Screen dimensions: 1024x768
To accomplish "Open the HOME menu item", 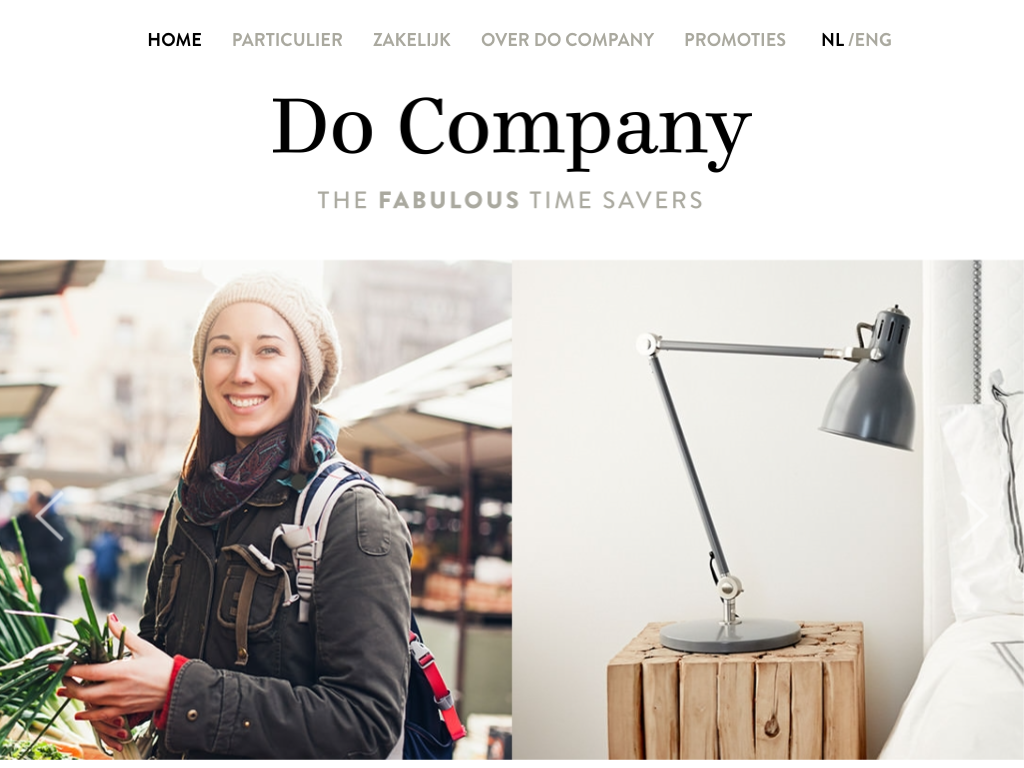I will [174, 40].
